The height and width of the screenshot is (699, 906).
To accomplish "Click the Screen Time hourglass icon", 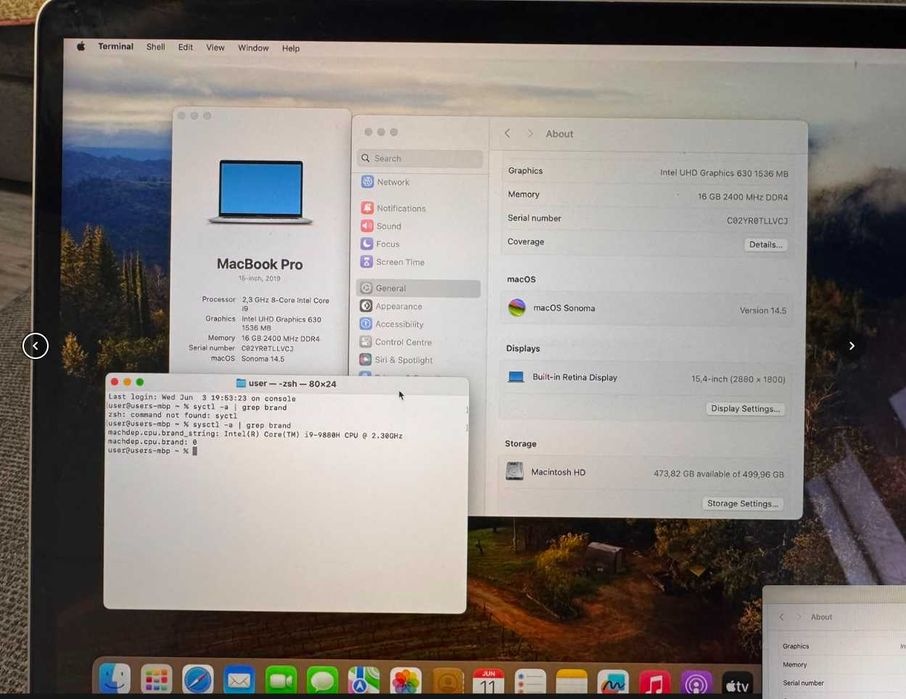I will [366, 261].
